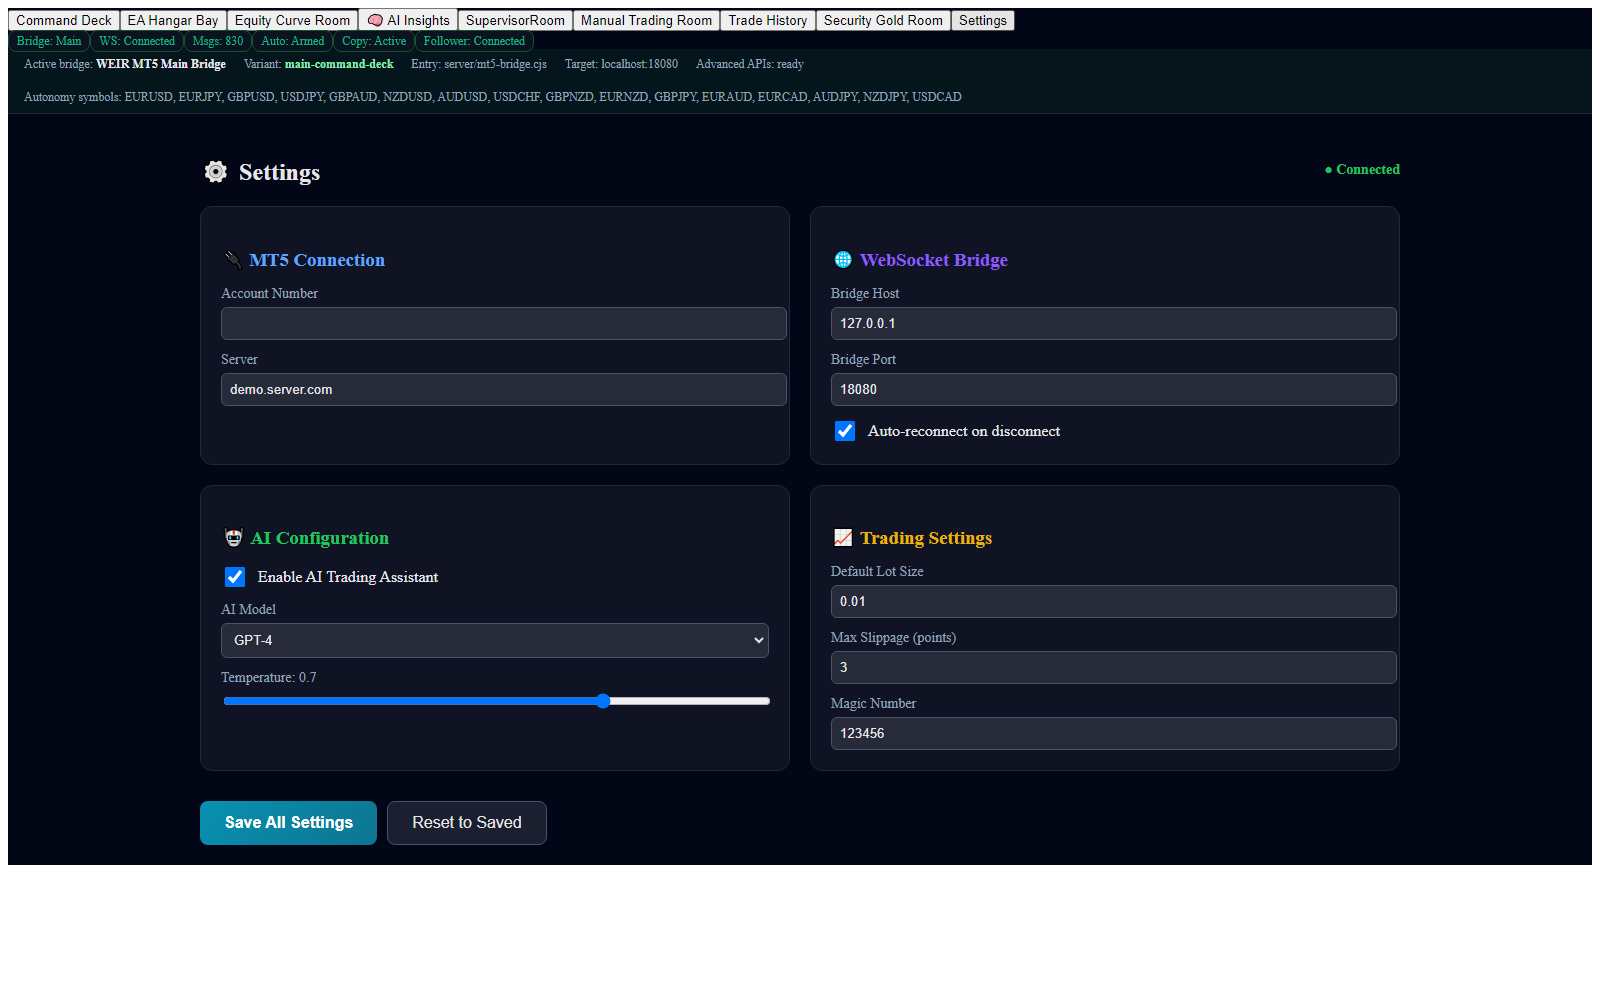Click the Bridge: Main status pill
The width and height of the screenshot is (1600, 1000).
click(49, 41)
